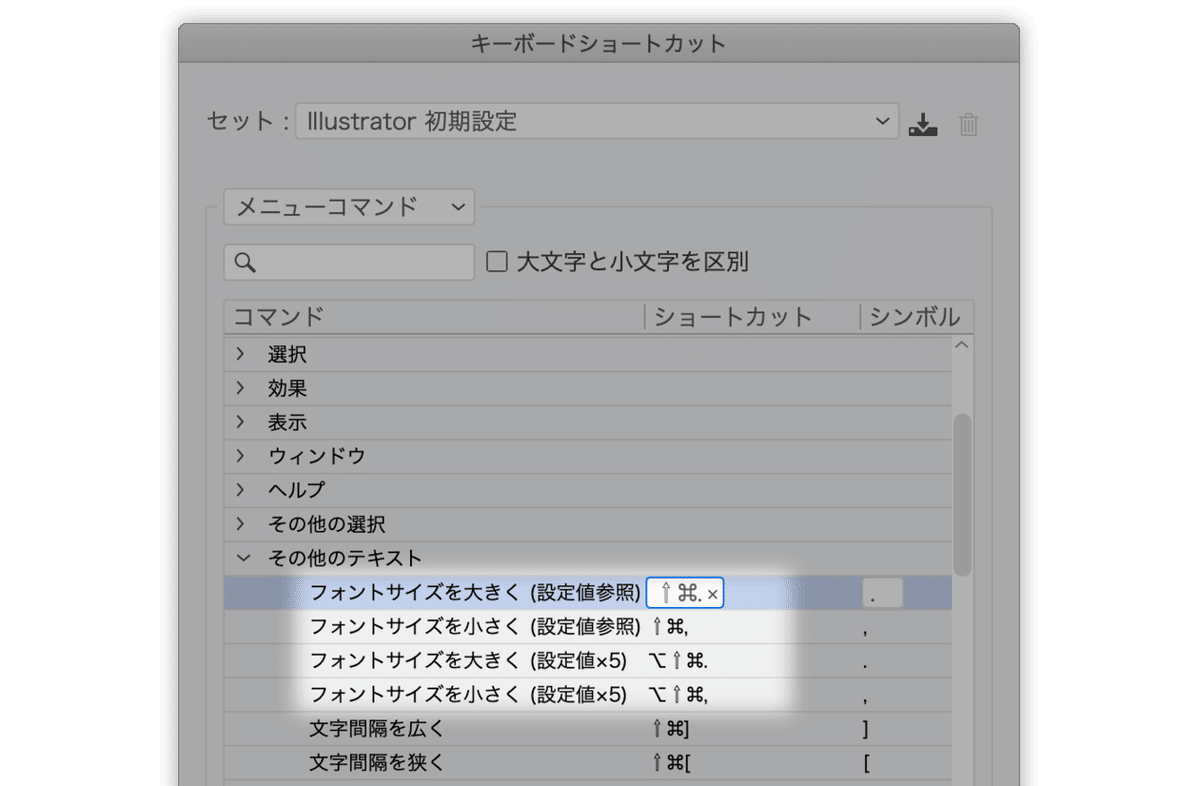Click the コマンド column header
Viewport: 1200px width, 786px height.
[279, 317]
